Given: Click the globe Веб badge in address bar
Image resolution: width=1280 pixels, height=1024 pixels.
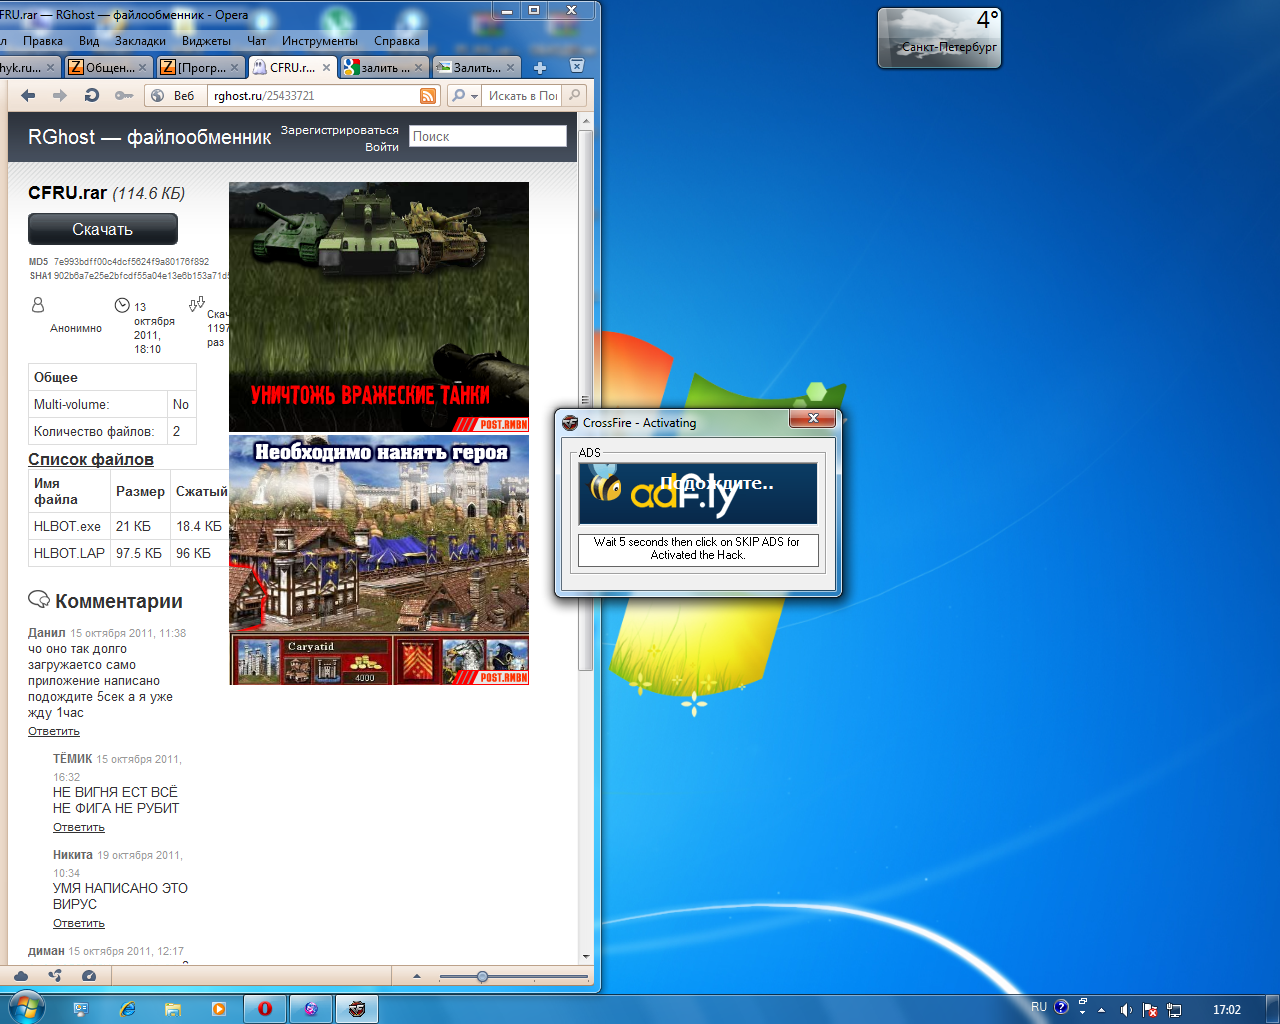Looking at the screenshot, I should [x=173, y=96].
